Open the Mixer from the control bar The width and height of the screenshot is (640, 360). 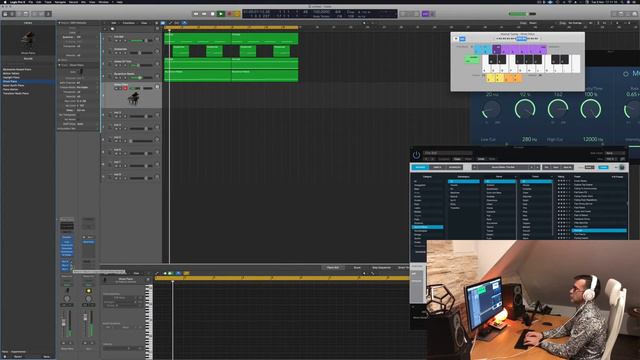(41, 14)
